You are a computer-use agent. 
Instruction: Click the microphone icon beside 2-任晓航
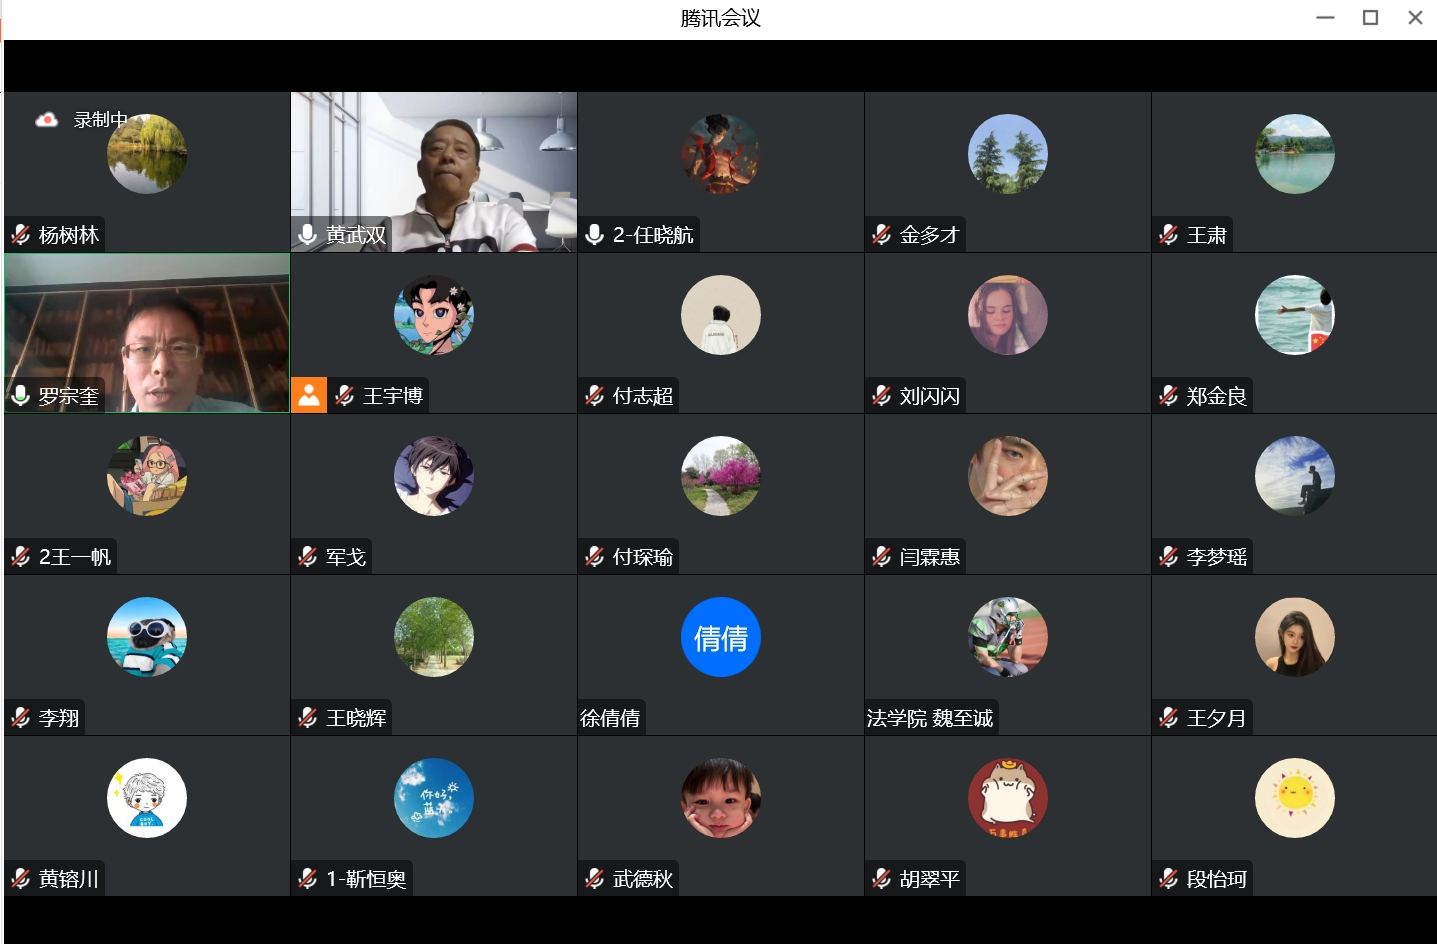(x=595, y=235)
